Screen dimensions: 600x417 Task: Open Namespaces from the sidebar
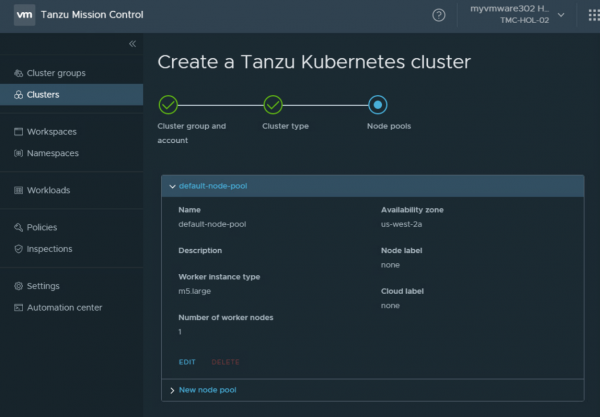coord(52,153)
